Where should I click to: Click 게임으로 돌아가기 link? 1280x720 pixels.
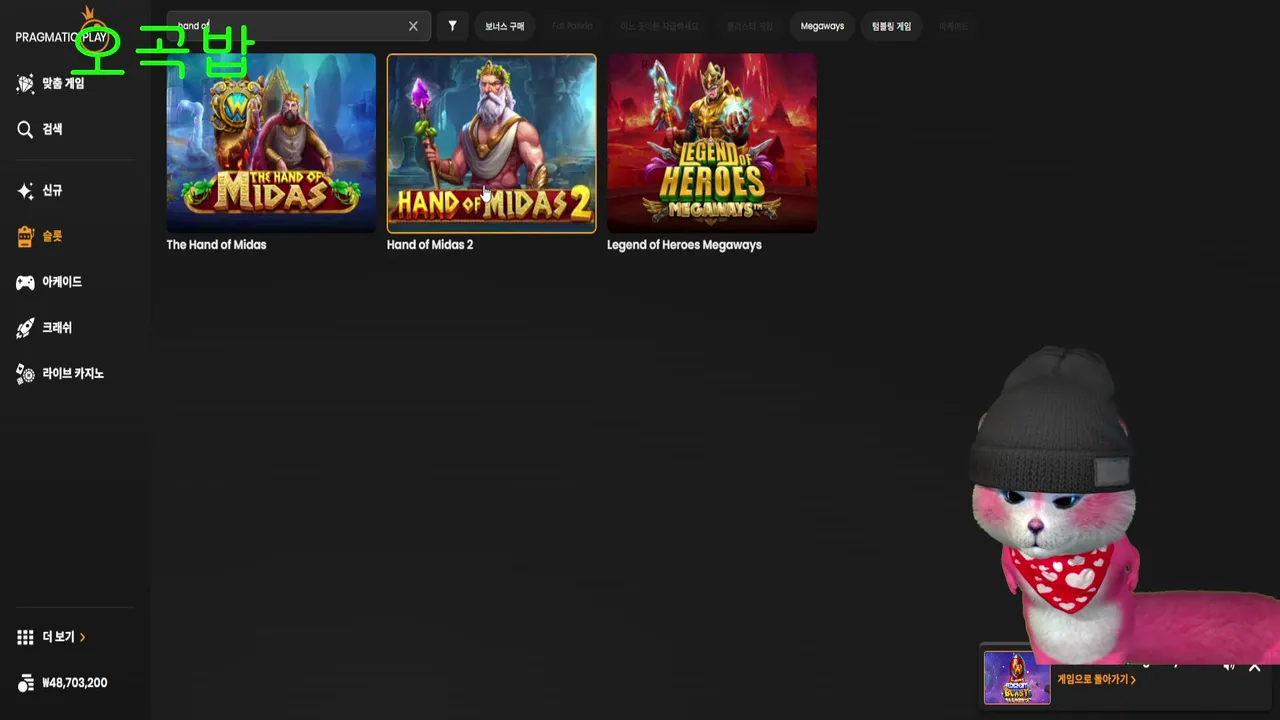(x=1096, y=680)
